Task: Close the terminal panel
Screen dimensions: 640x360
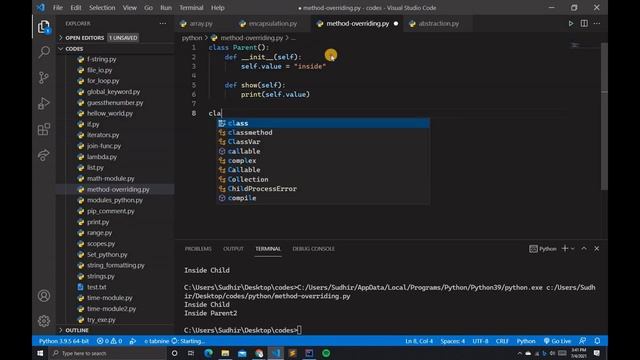Action: click(597, 248)
